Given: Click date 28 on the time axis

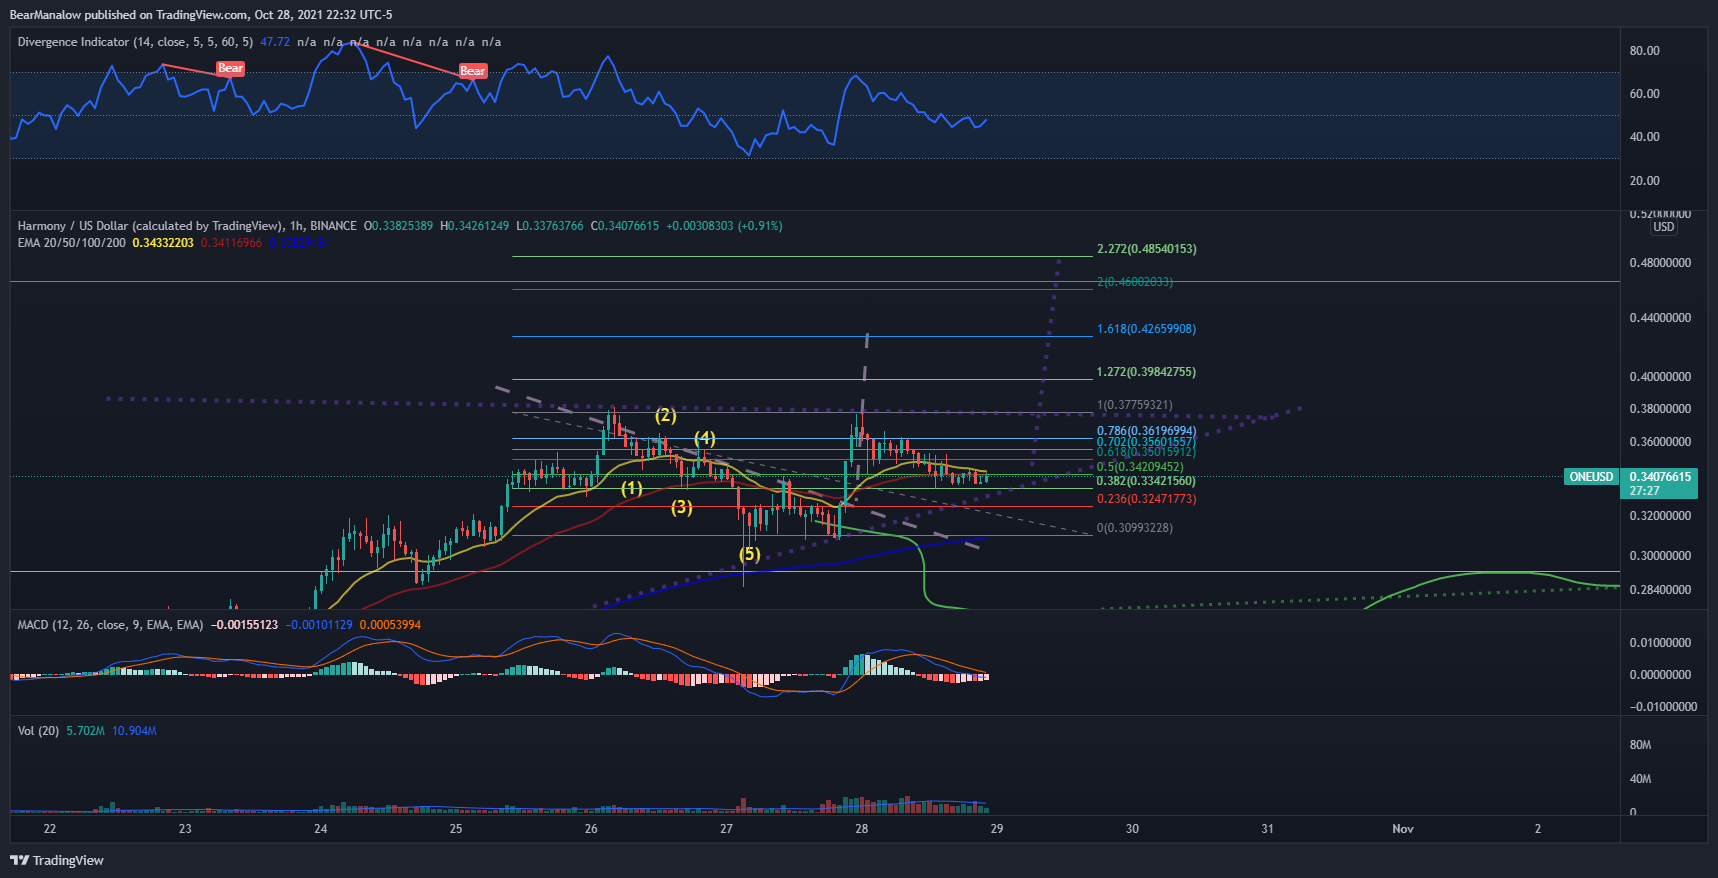Looking at the screenshot, I should pyautogui.click(x=861, y=829).
